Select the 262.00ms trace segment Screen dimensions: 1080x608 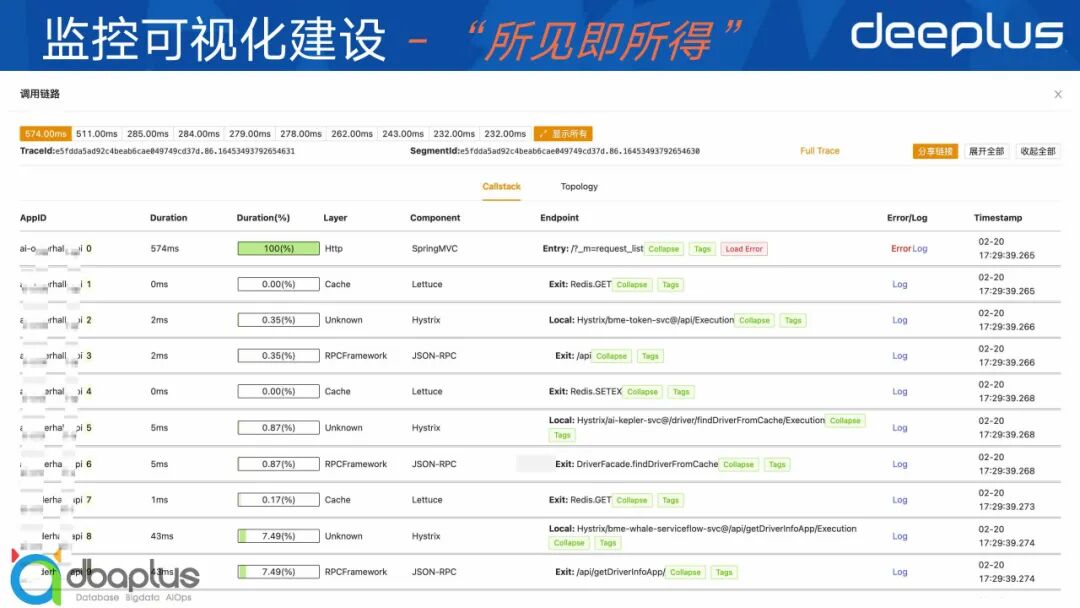[351, 134]
